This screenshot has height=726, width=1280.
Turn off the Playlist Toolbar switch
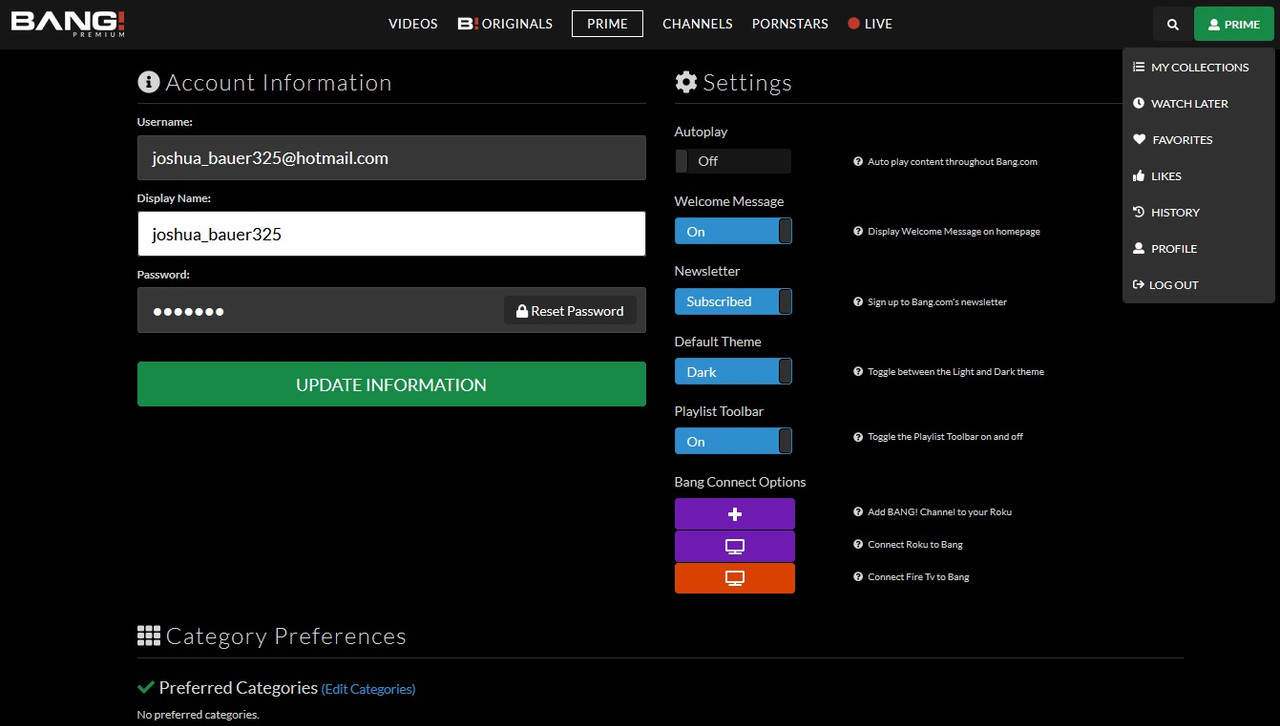point(733,441)
